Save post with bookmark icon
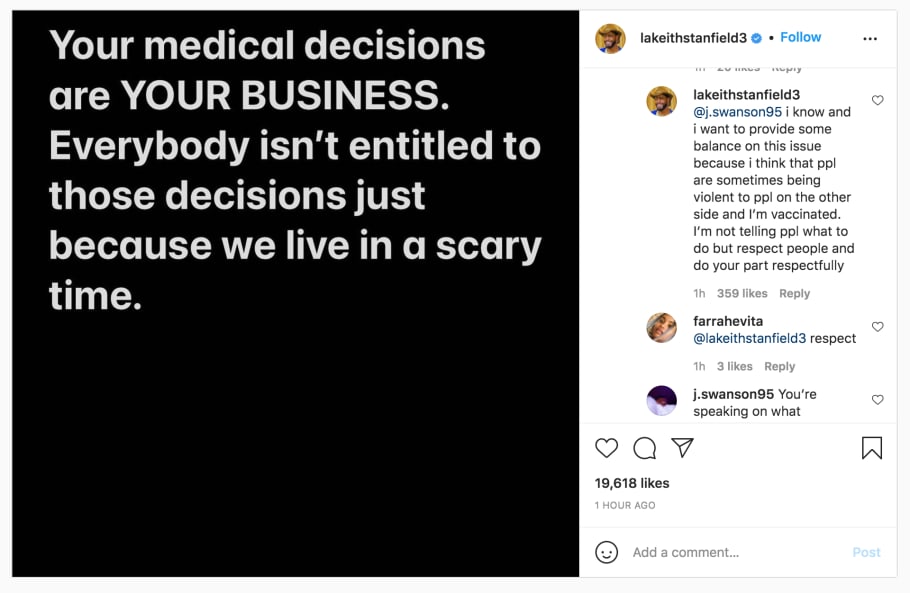The width and height of the screenshot is (910, 593). pyautogui.click(x=872, y=448)
